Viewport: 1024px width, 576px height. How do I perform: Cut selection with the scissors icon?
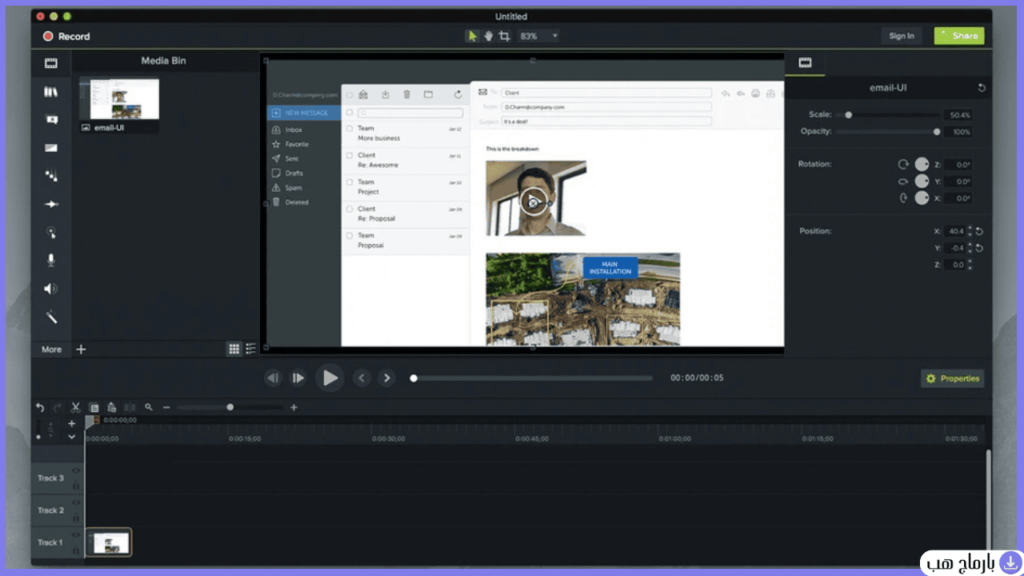tap(76, 408)
